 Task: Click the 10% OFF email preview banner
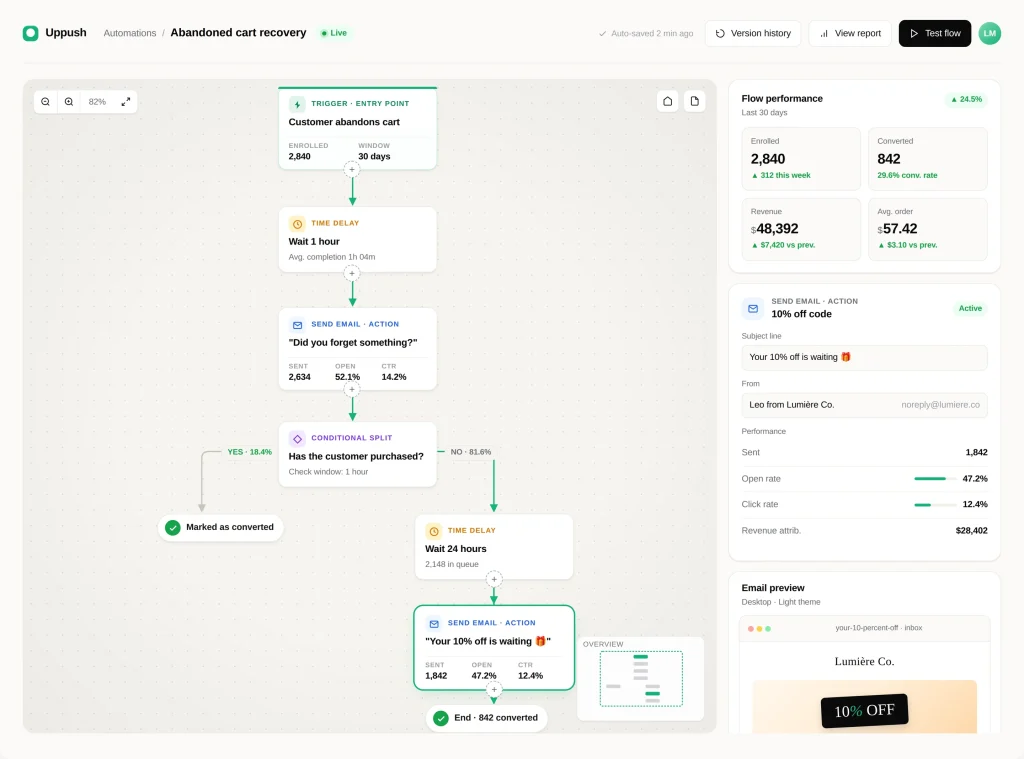(864, 710)
